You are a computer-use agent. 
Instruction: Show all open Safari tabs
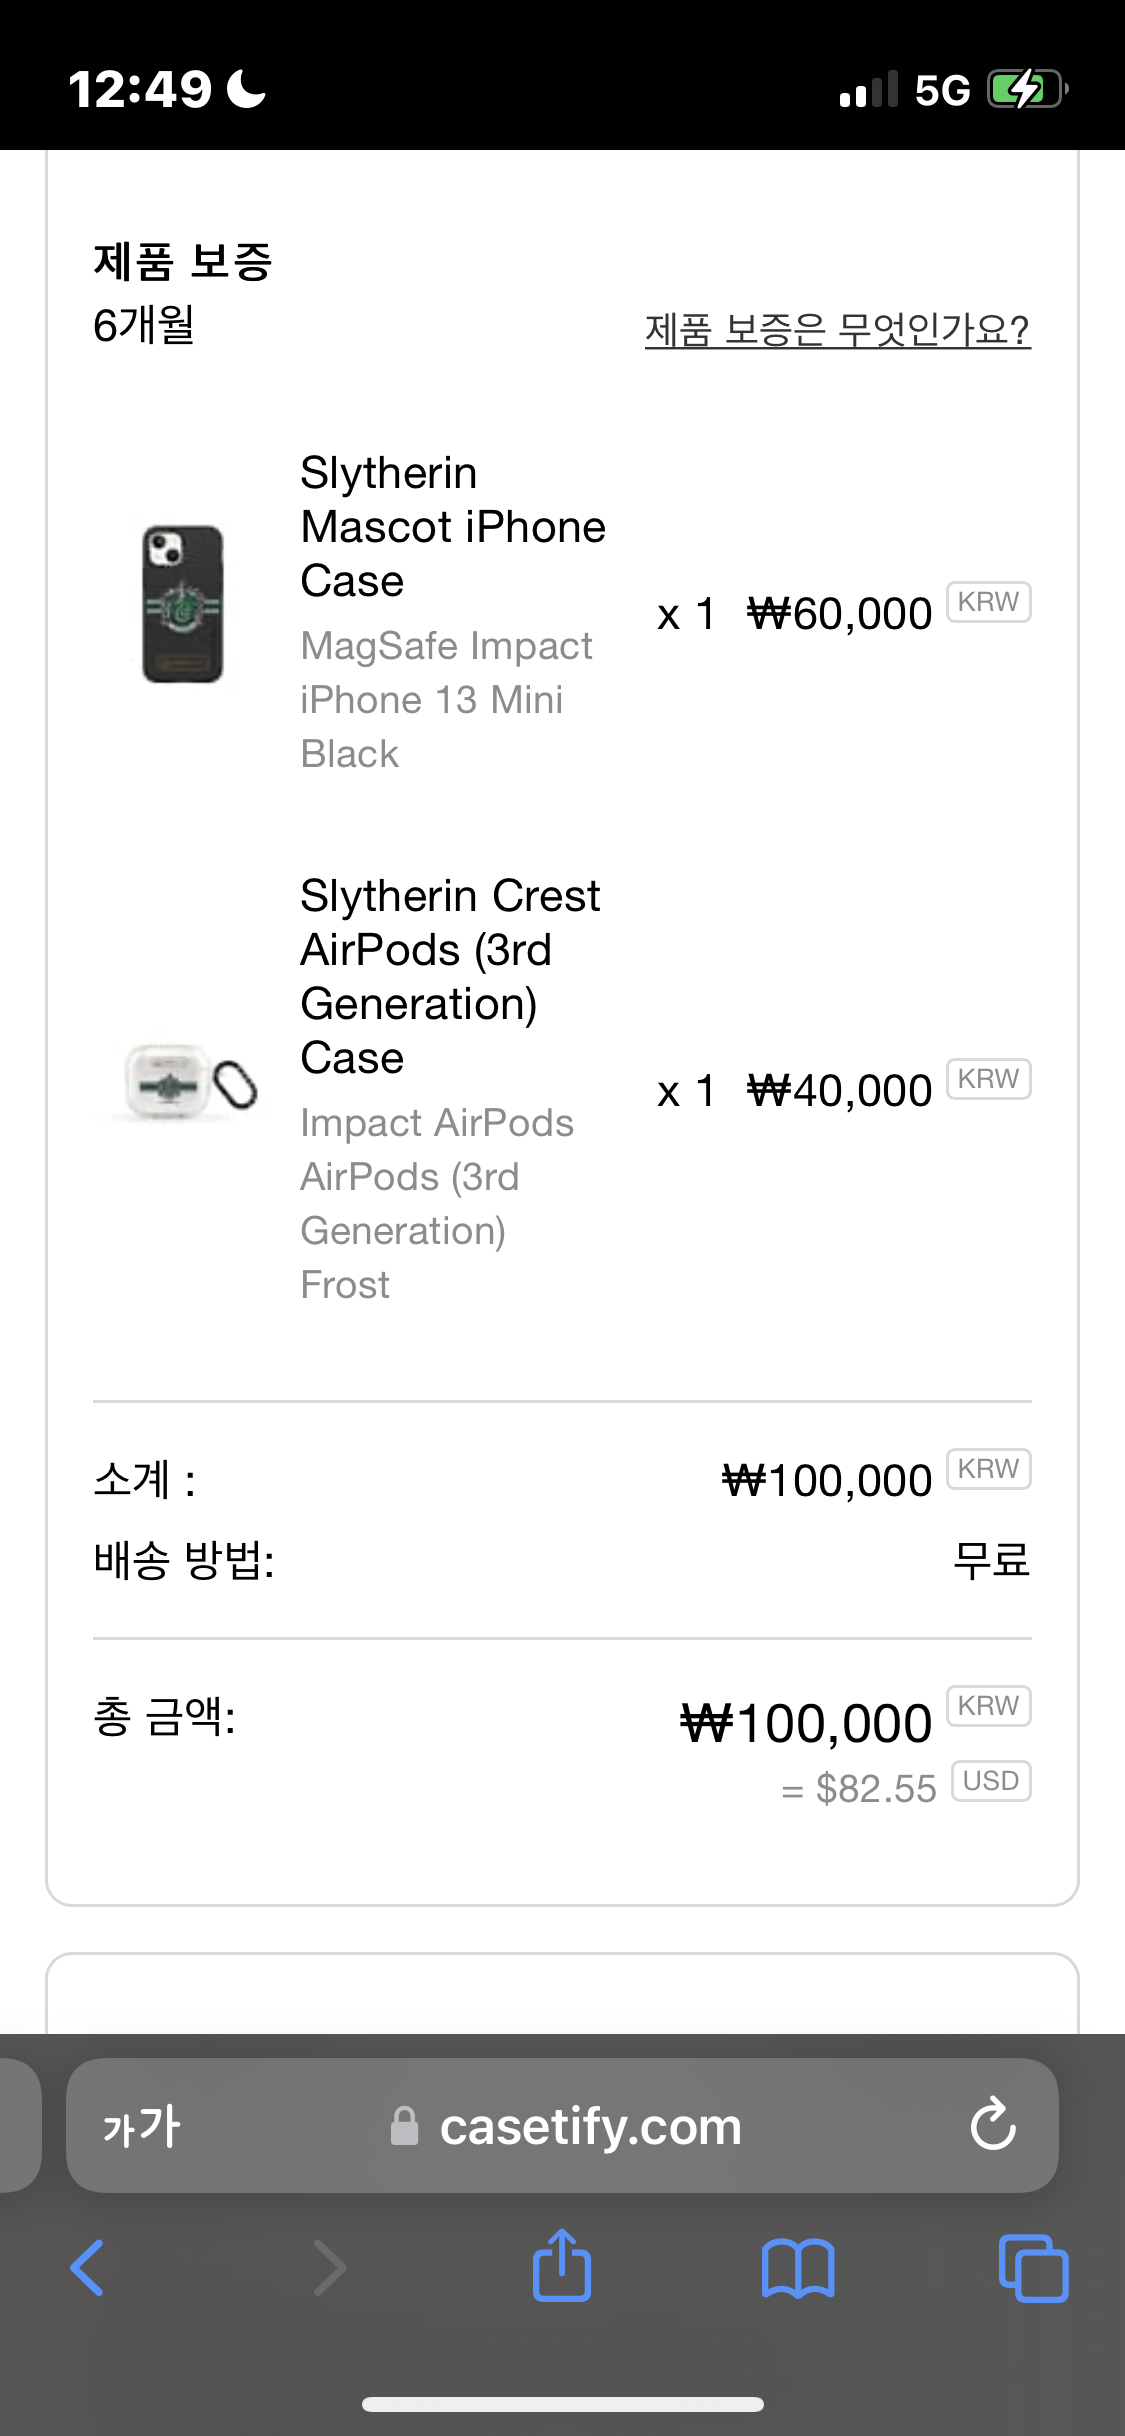(1033, 2267)
